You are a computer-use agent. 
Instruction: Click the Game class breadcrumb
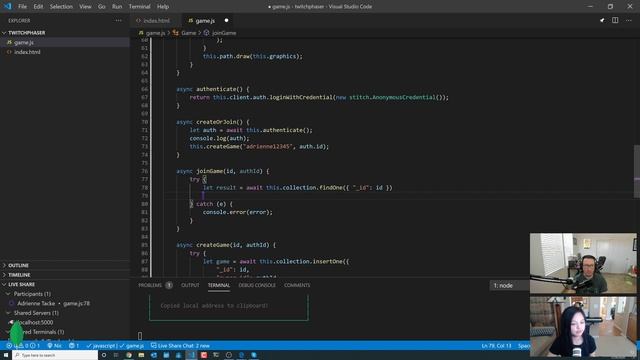point(185,33)
